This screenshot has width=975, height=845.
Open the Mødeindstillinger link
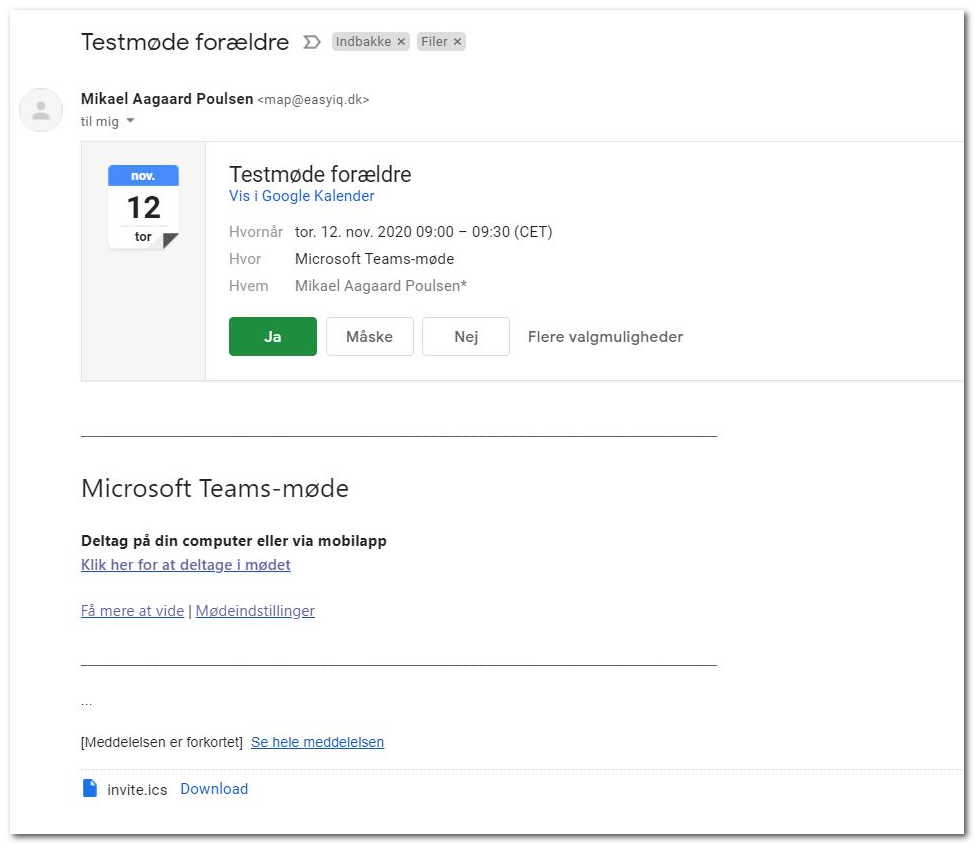255,611
